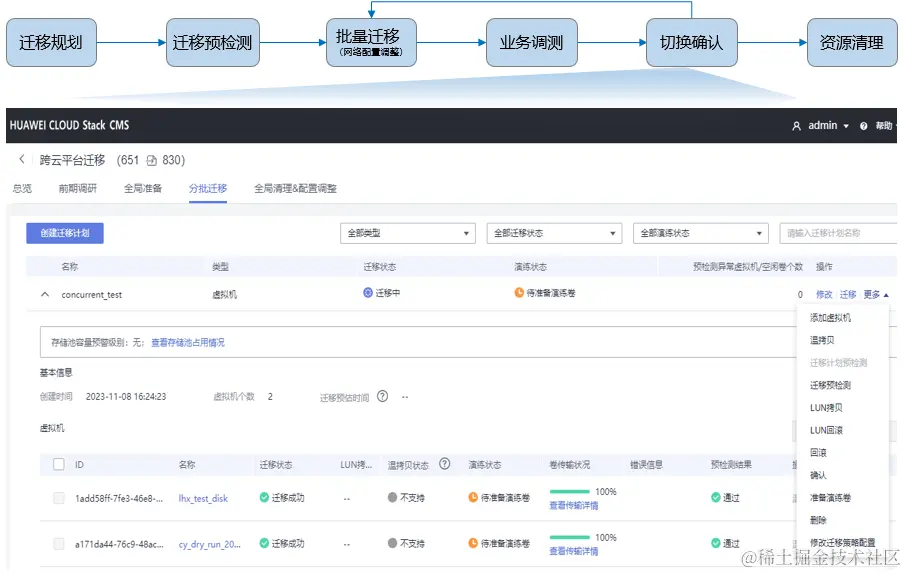Click the grey 不支持 icon in cy_dry_run_20 row
The width and height of the screenshot is (907, 574).
(x=393, y=543)
